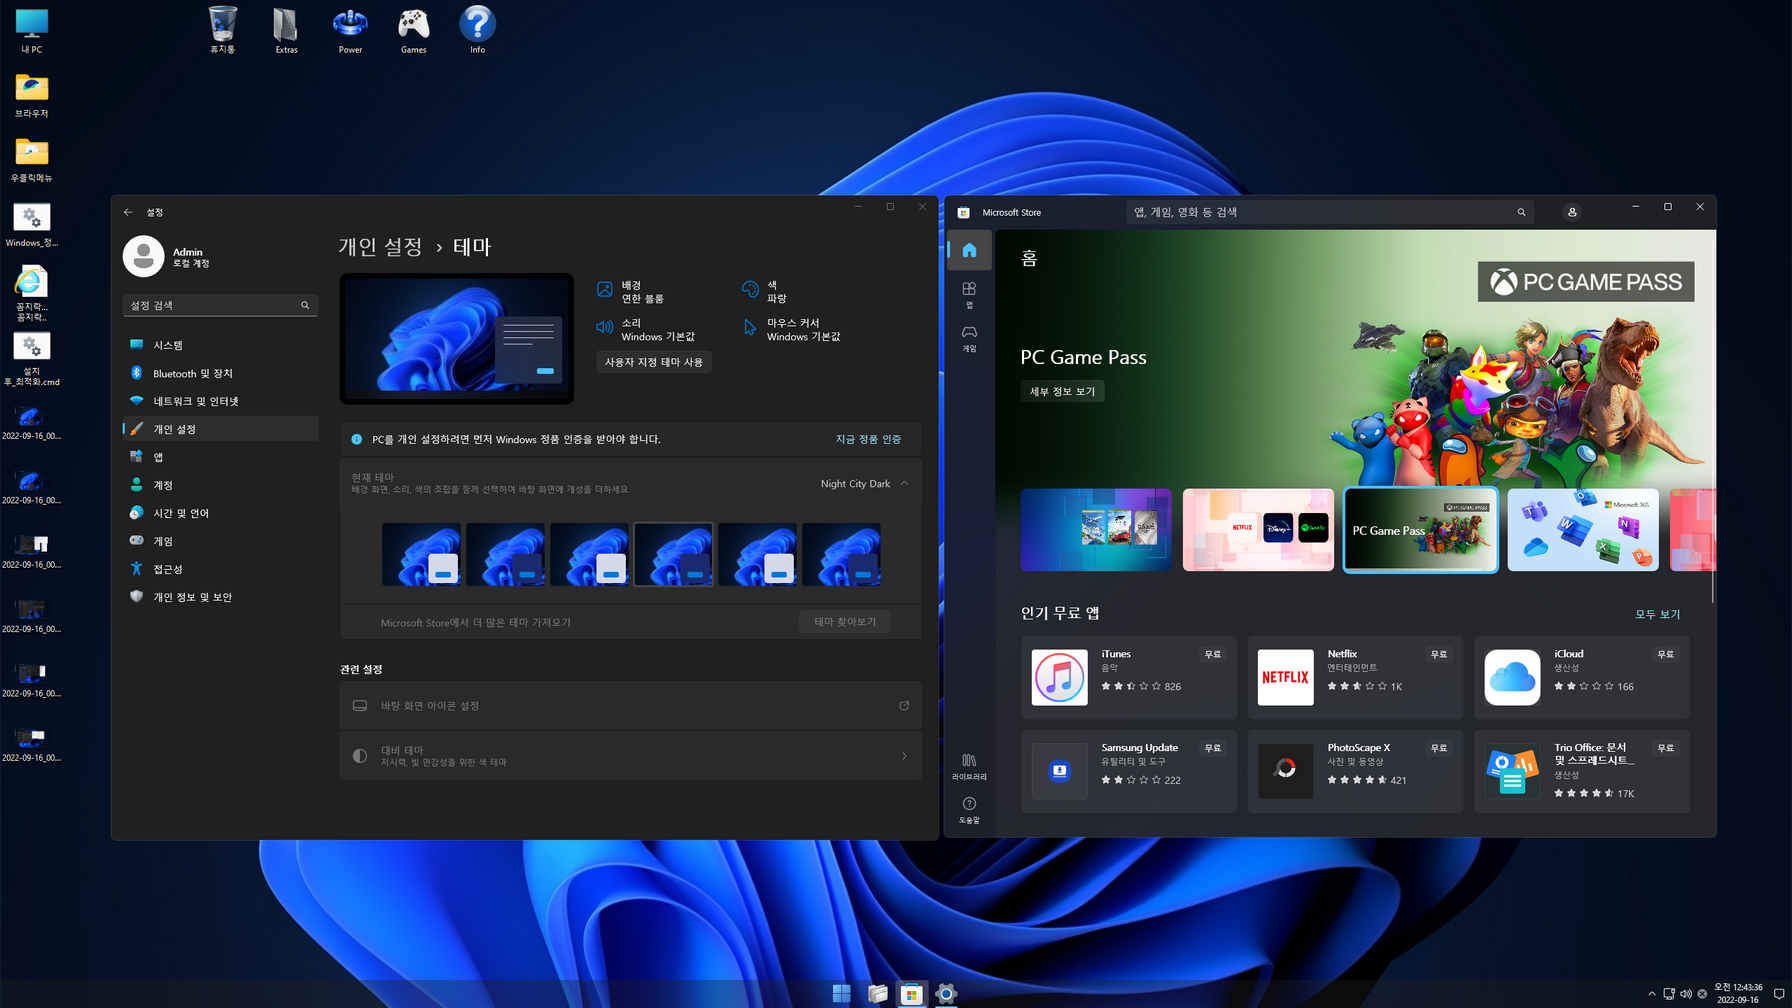
Task: Select 접근성 in Settings navigation
Action: click(x=220, y=569)
